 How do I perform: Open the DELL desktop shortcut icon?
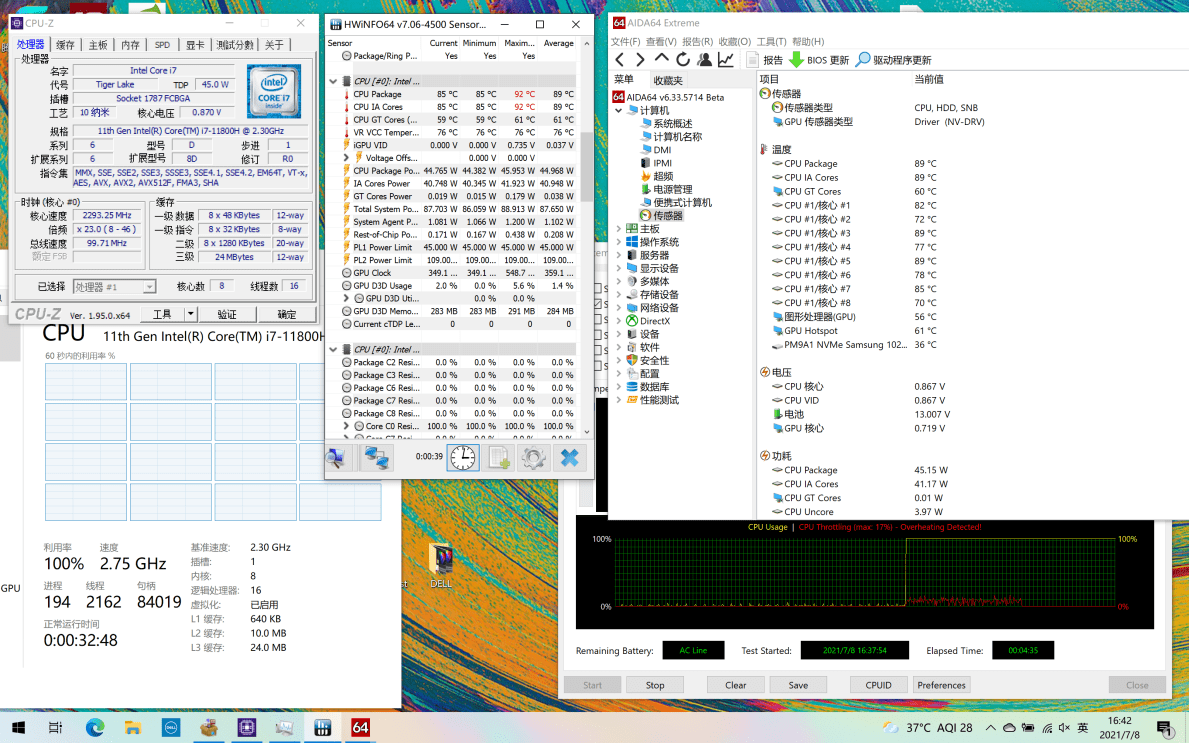(441, 566)
